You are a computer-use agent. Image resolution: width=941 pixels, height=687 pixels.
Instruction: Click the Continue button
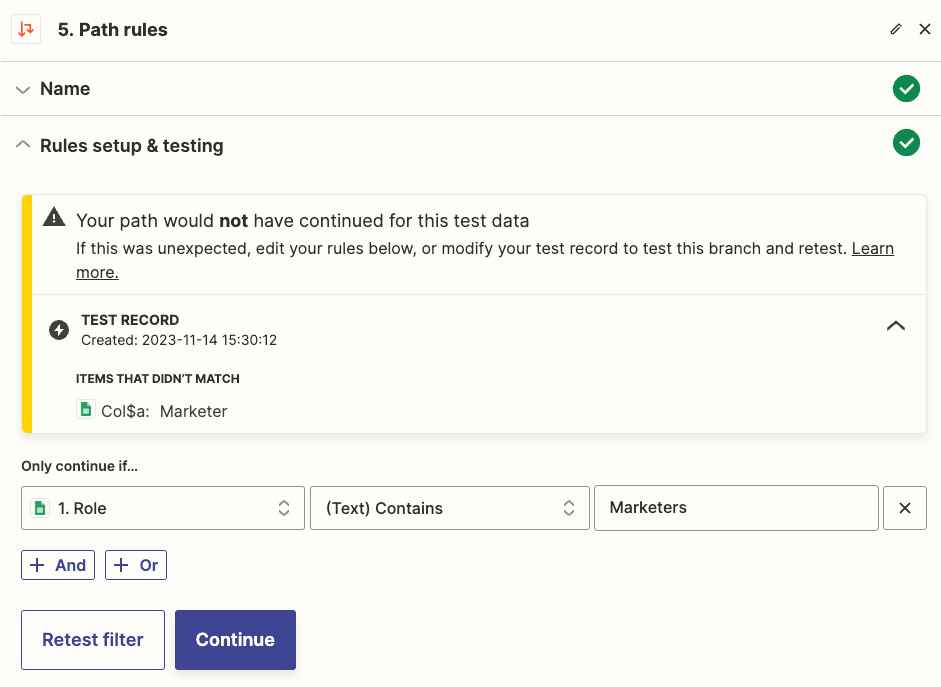tap(235, 640)
